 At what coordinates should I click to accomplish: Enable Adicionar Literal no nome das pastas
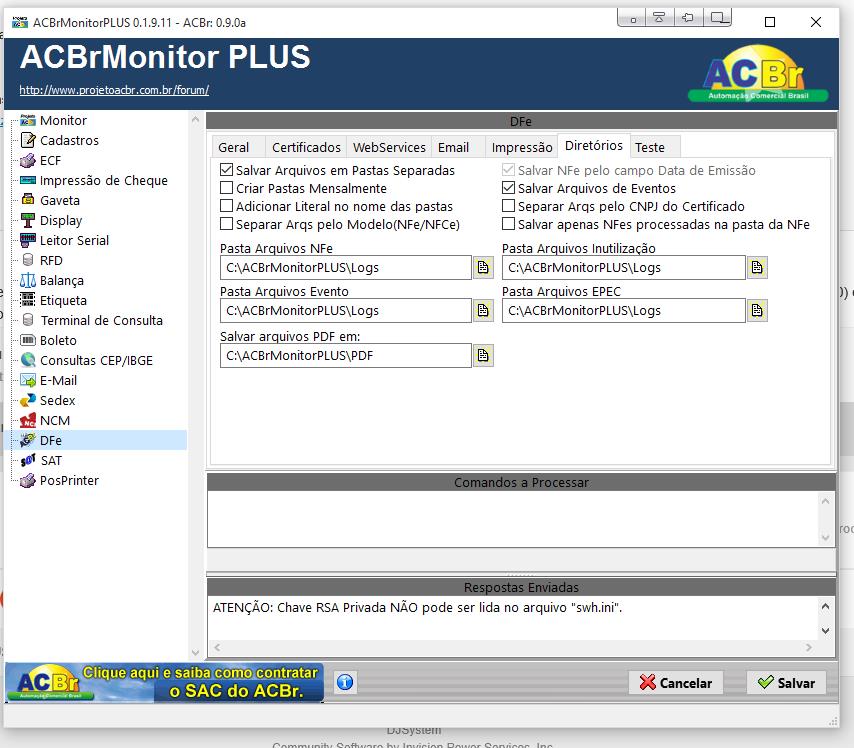coord(227,206)
